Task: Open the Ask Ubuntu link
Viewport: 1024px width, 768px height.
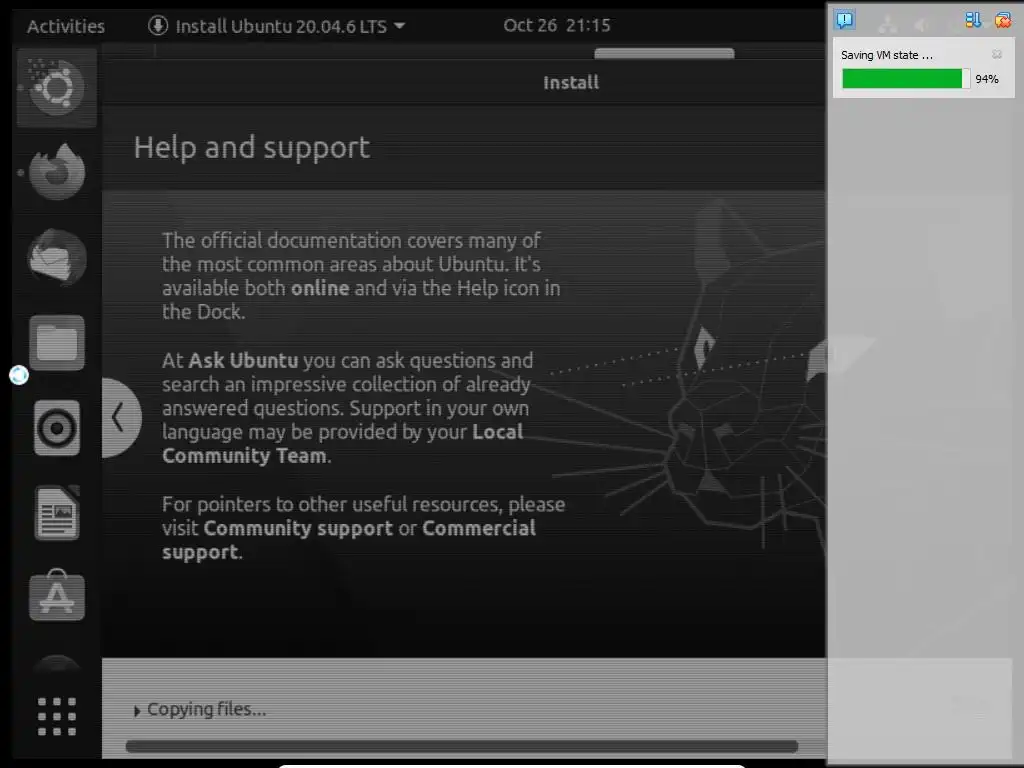Action: point(243,360)
